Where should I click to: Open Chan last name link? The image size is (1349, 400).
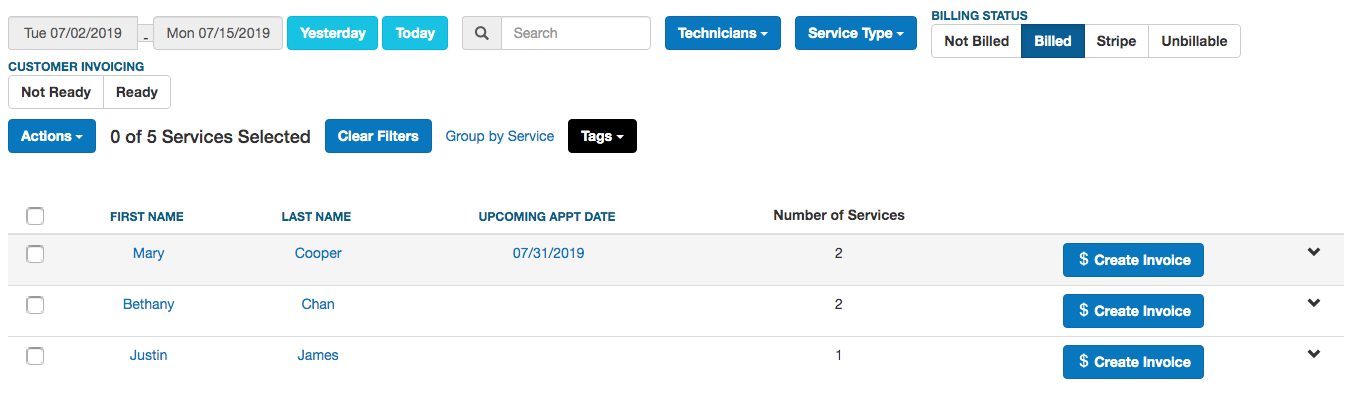point(318,304)
